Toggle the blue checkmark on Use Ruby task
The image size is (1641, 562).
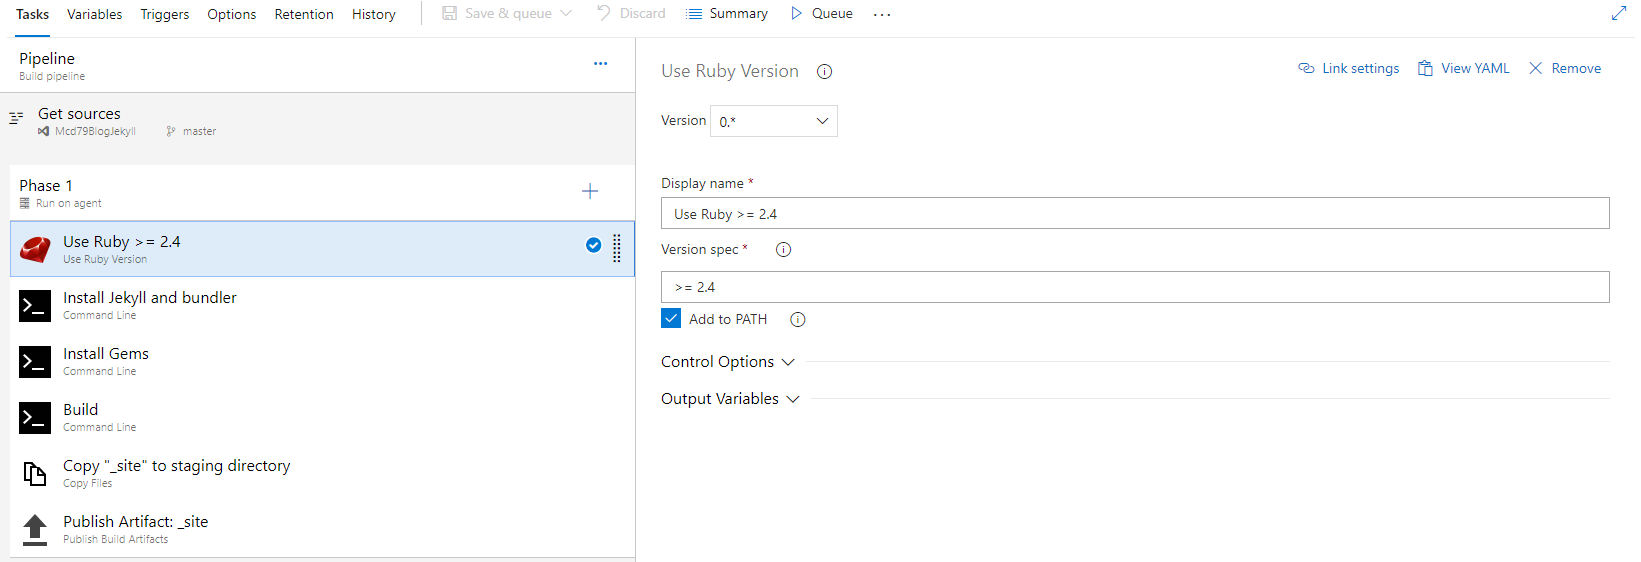[x=593, y=245]
